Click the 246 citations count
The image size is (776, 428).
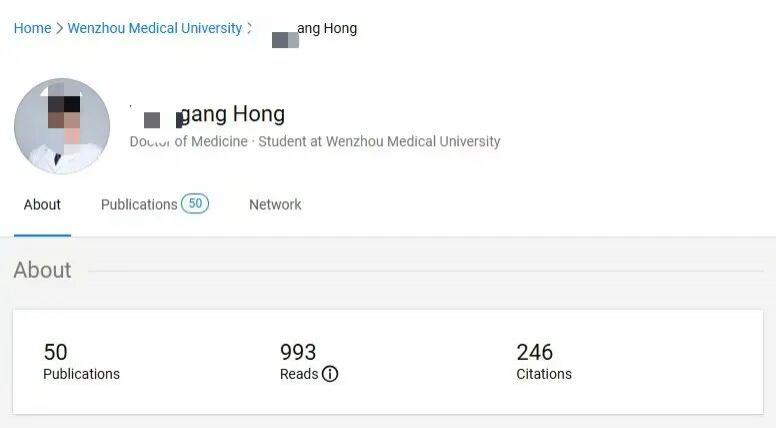pyautogui.click(x=534, y=352)
